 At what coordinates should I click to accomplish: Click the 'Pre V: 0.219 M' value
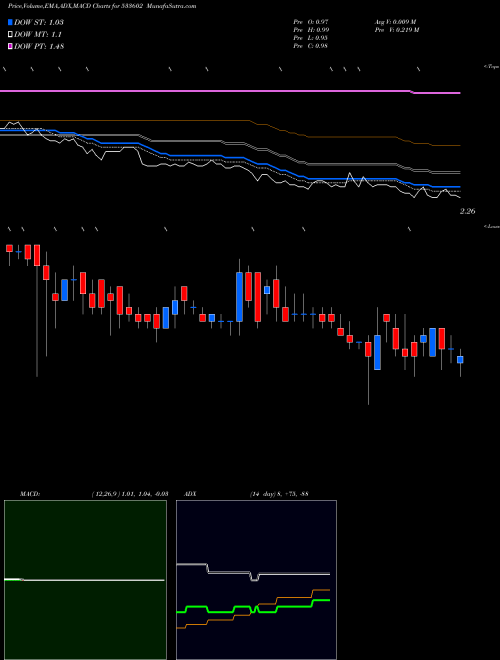click(x=397, y=30)
